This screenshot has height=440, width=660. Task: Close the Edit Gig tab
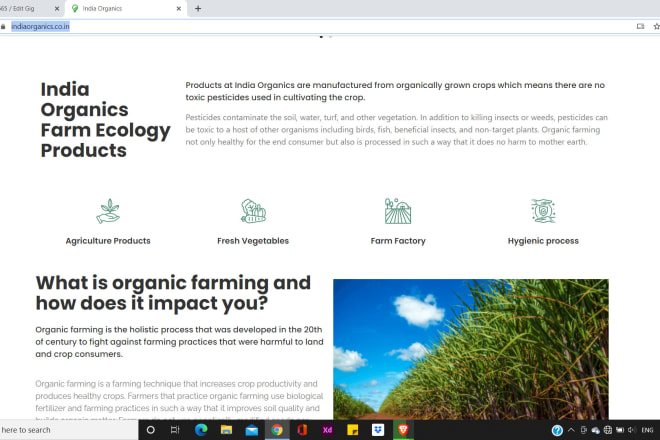[57, 8]
